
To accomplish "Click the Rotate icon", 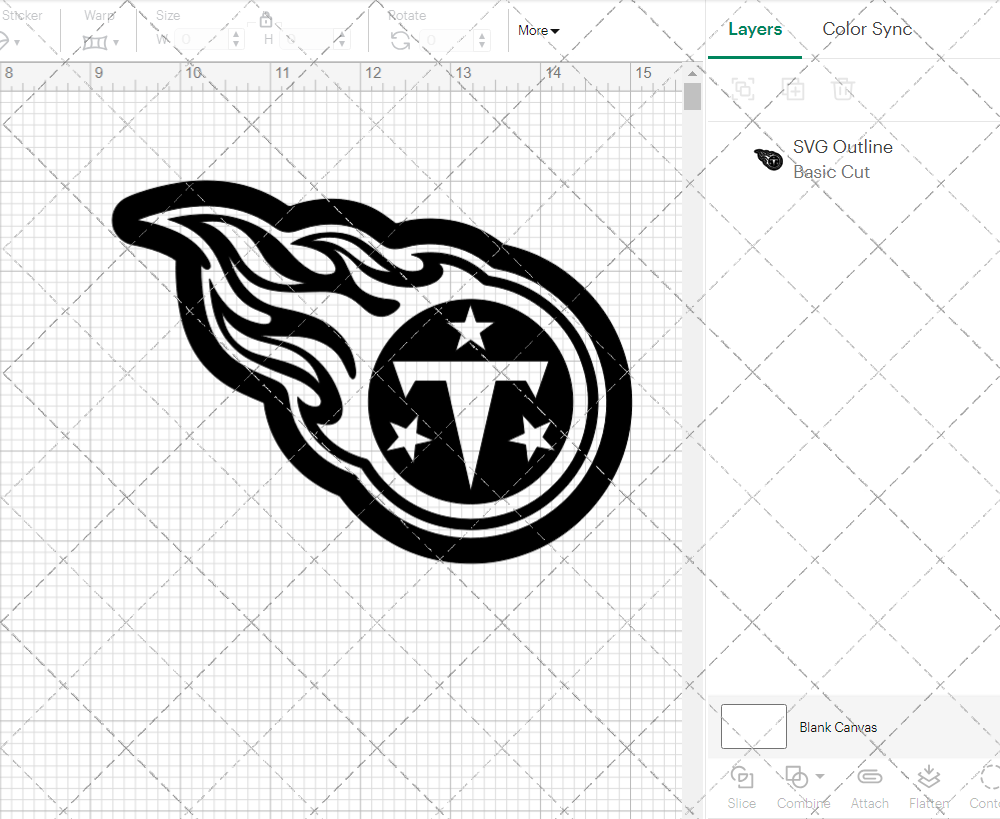I will 401,40.
